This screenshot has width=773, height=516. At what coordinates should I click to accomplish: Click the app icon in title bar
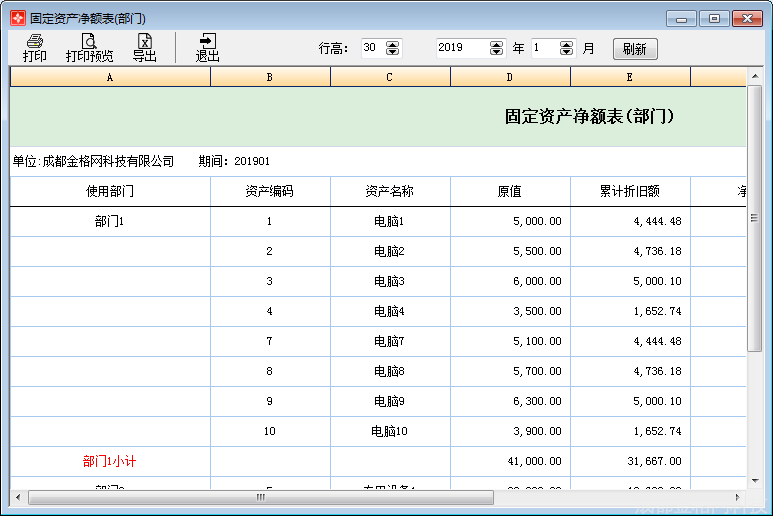coord(18,18)
